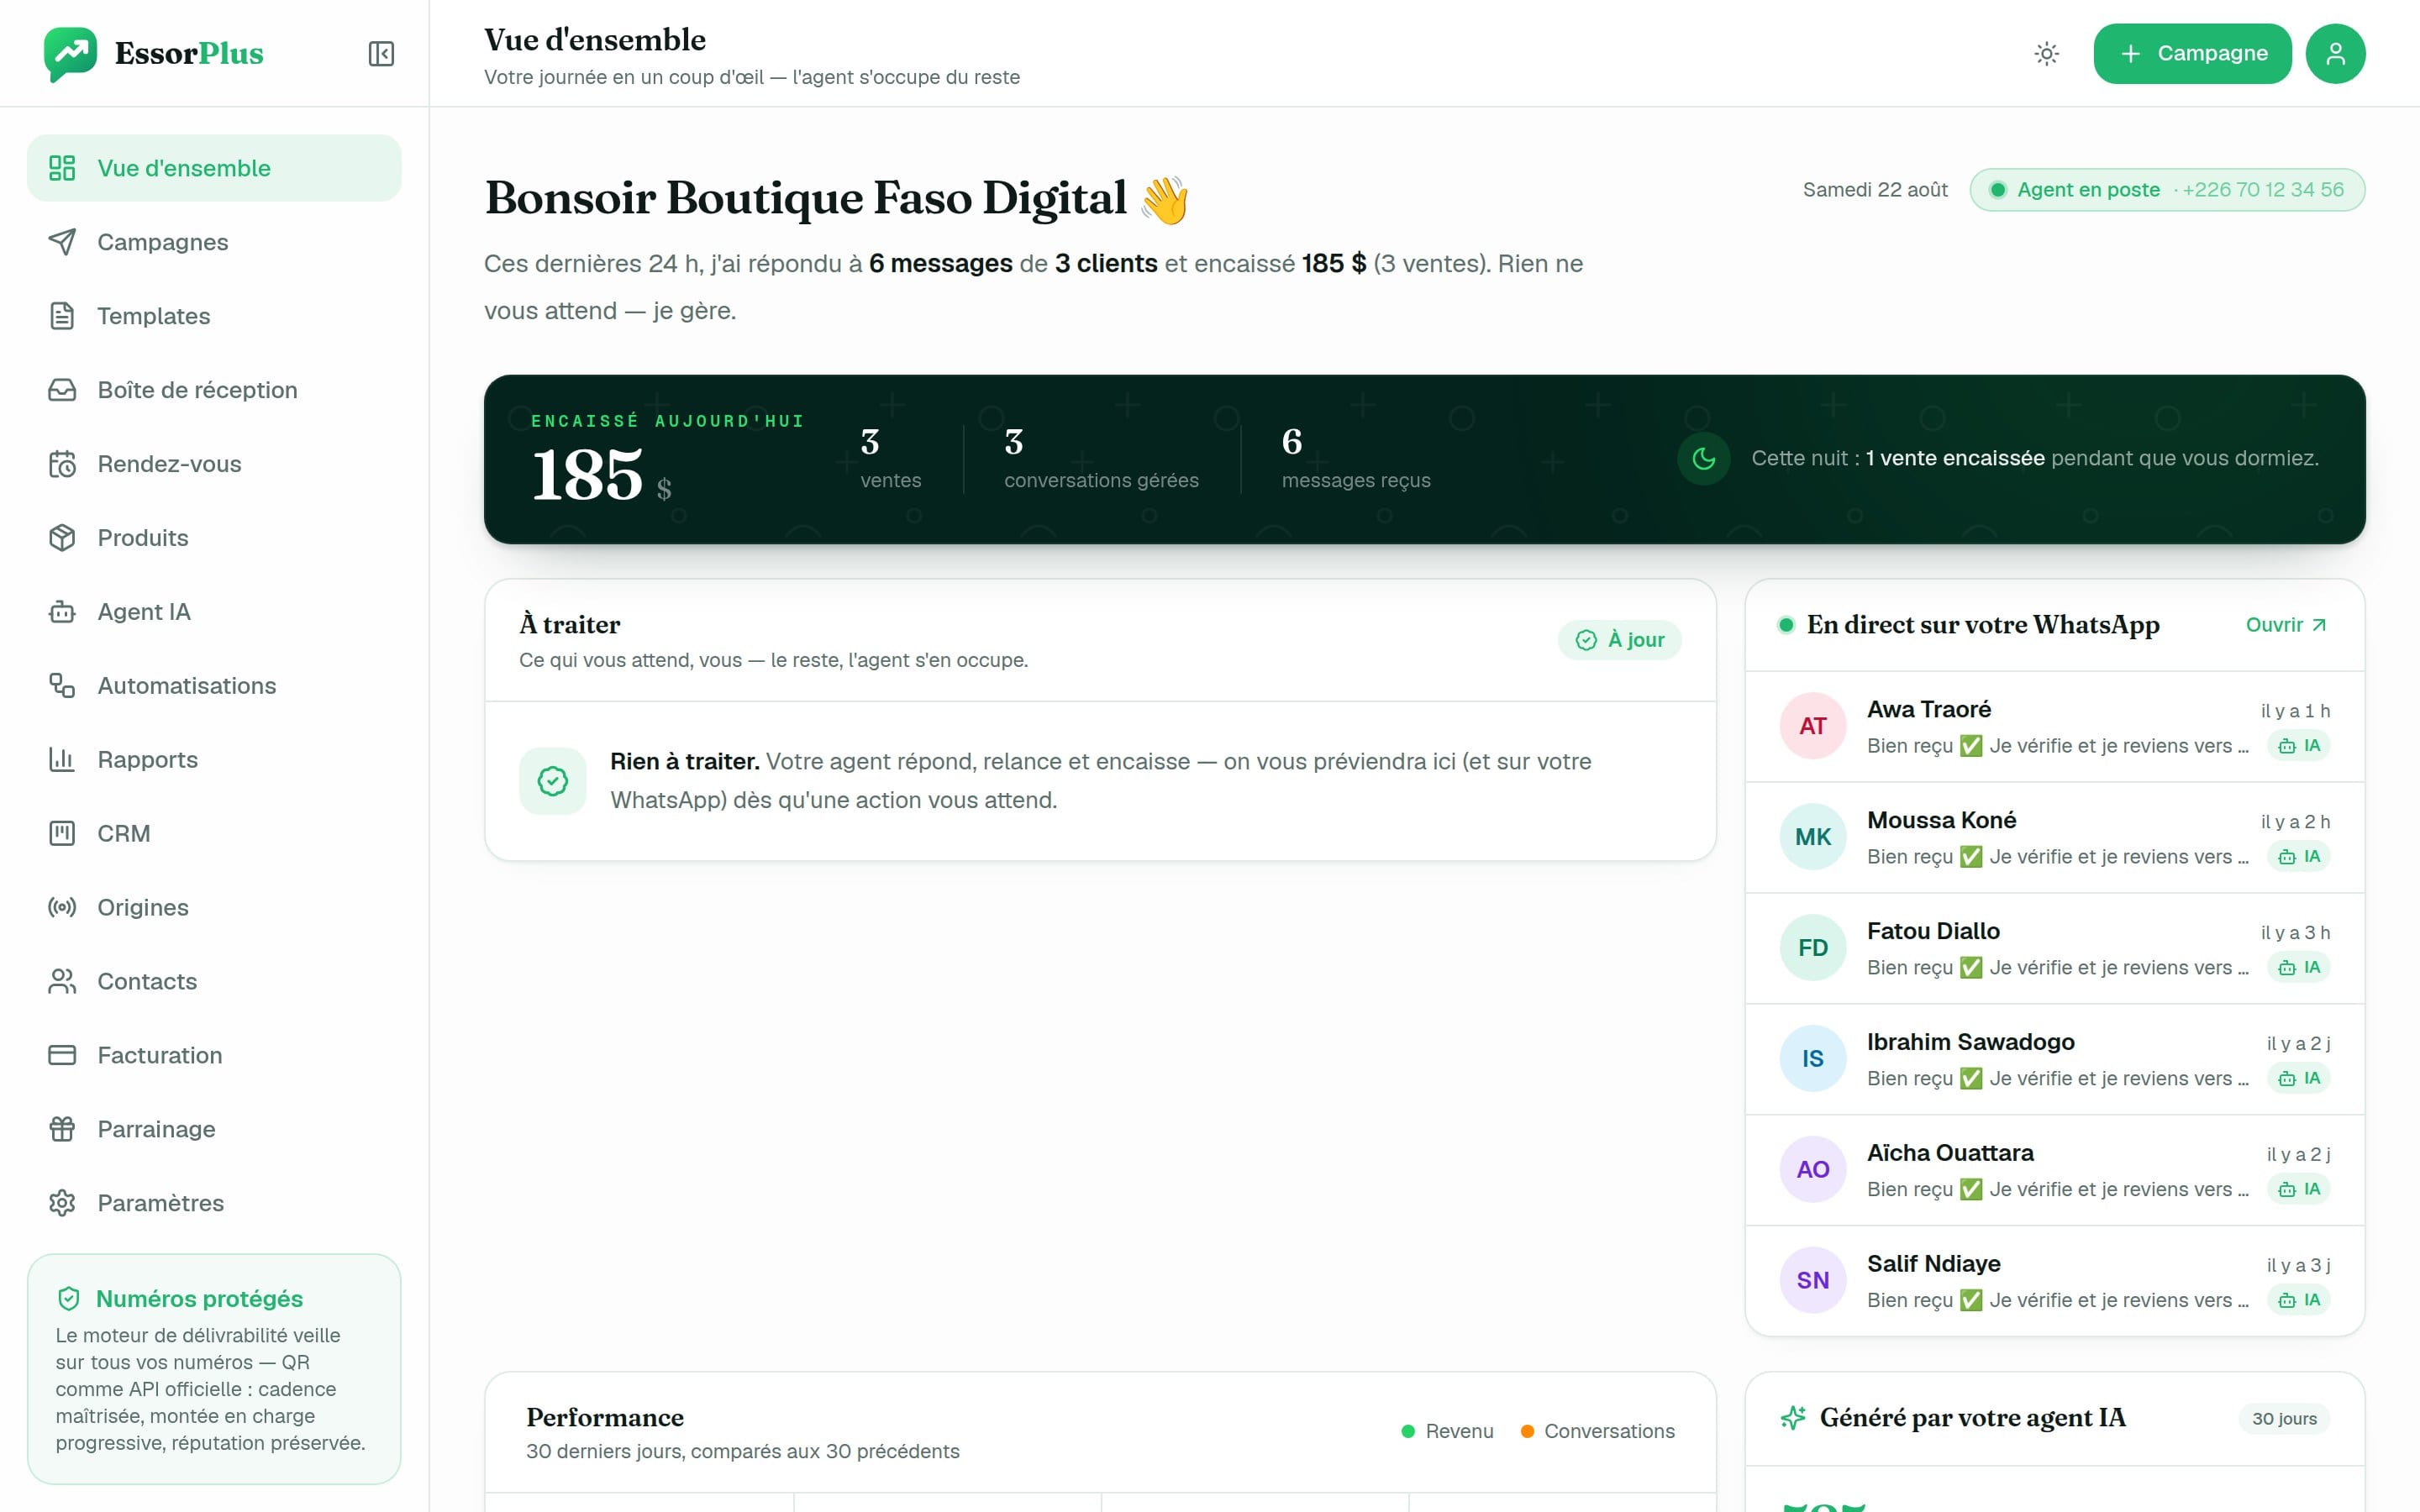Image resolution: width=2420 pixels, height=1512 pixels.
Task: Click the green check icon beside Rien à traiter
Action: pyautogui.click(x=552, y=781)
